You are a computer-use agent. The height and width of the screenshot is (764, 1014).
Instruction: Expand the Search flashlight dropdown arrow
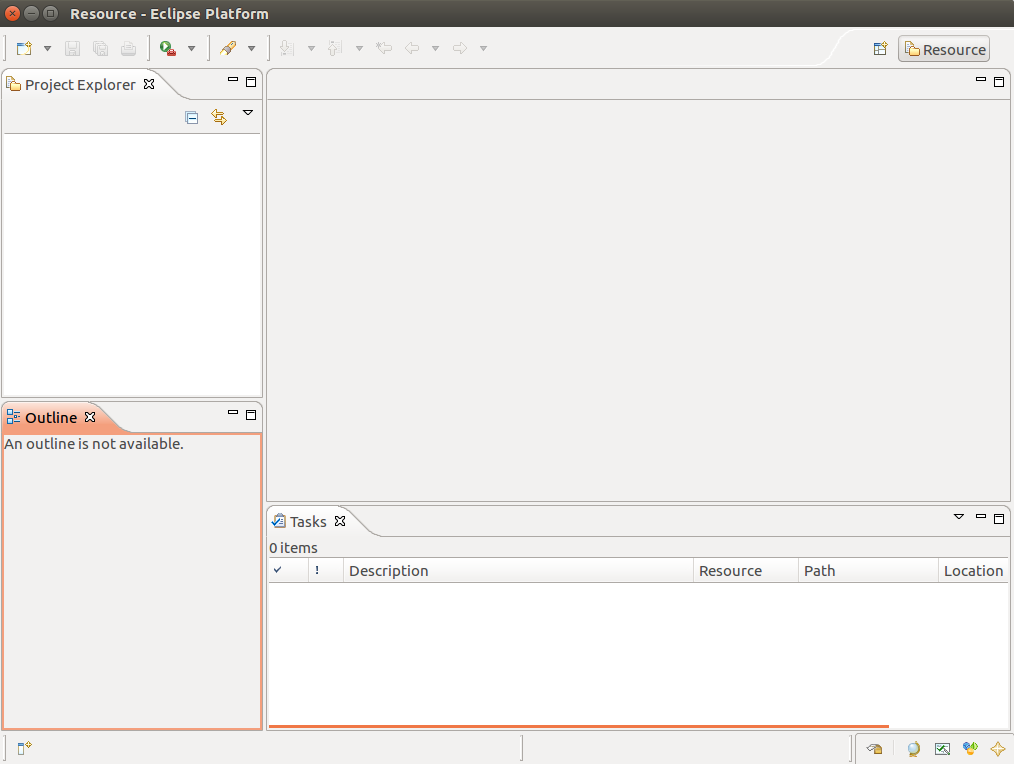(x=252, y=49)
